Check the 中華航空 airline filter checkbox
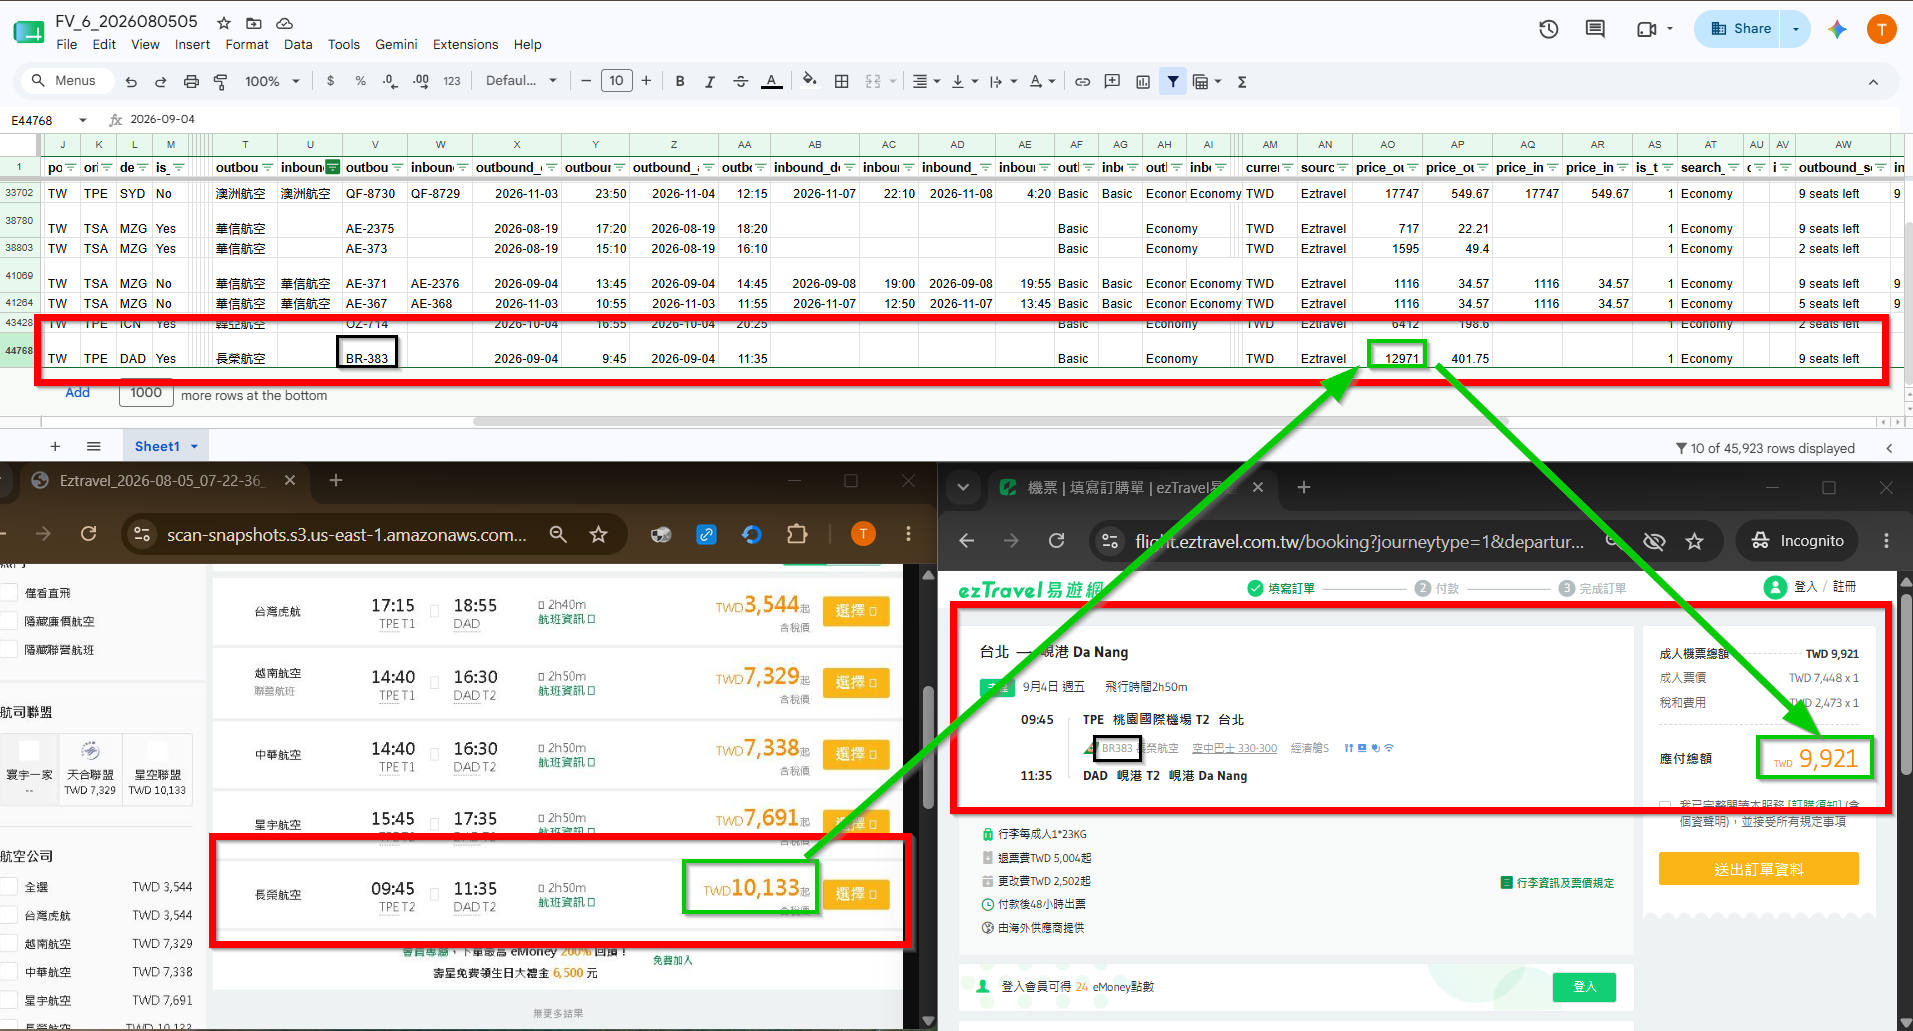Viewport: 1913px width, 1031px height. [9, 972]
